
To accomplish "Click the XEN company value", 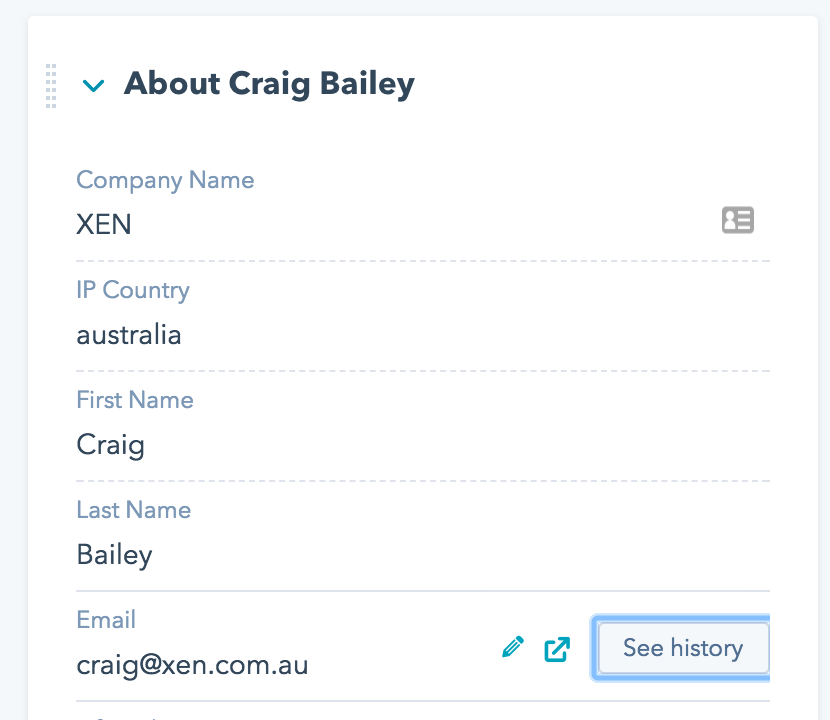I will point(104,224).
